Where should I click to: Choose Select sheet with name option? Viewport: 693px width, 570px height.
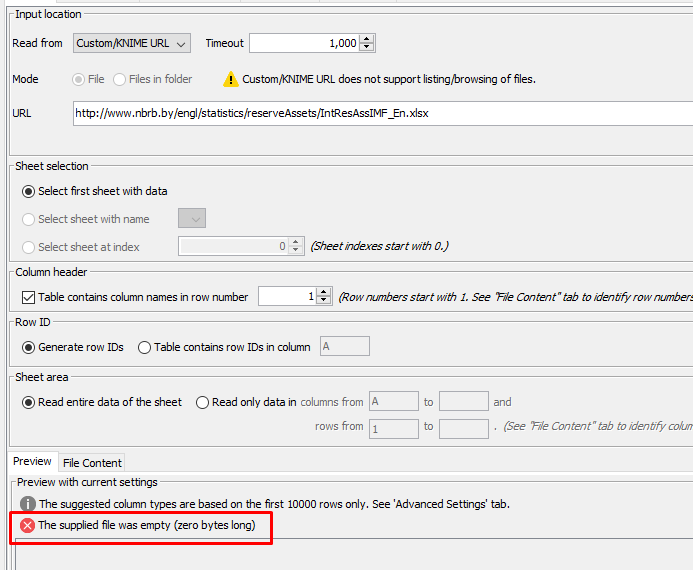[29, 219]
